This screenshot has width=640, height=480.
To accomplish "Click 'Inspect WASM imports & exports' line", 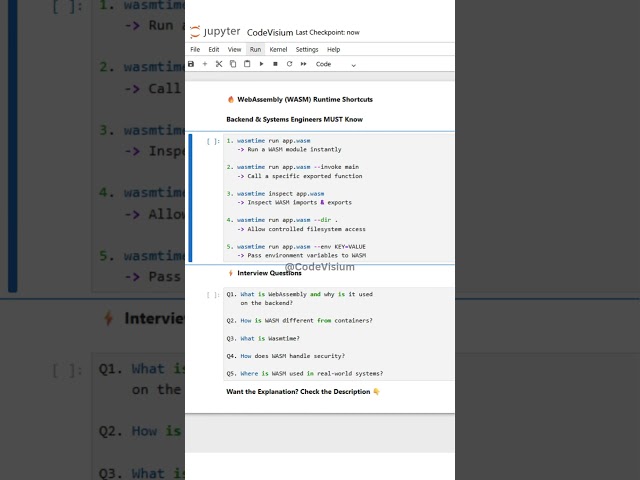I will (x=294, y=202).
